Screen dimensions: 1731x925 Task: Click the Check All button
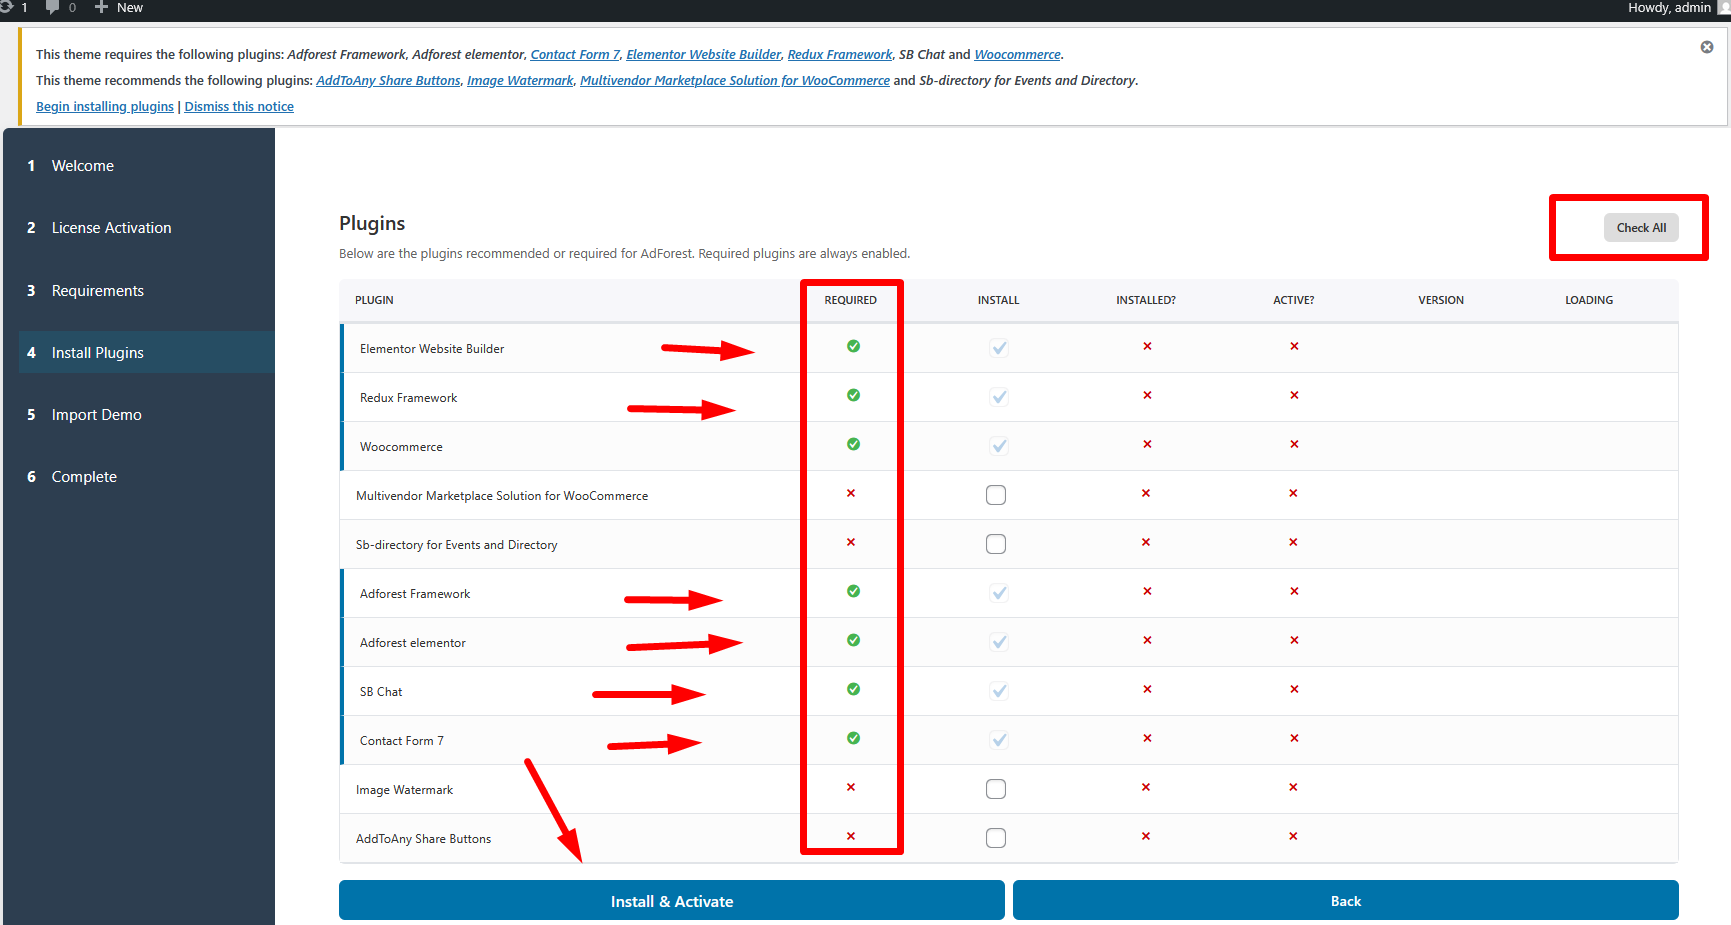[1641, 228]
